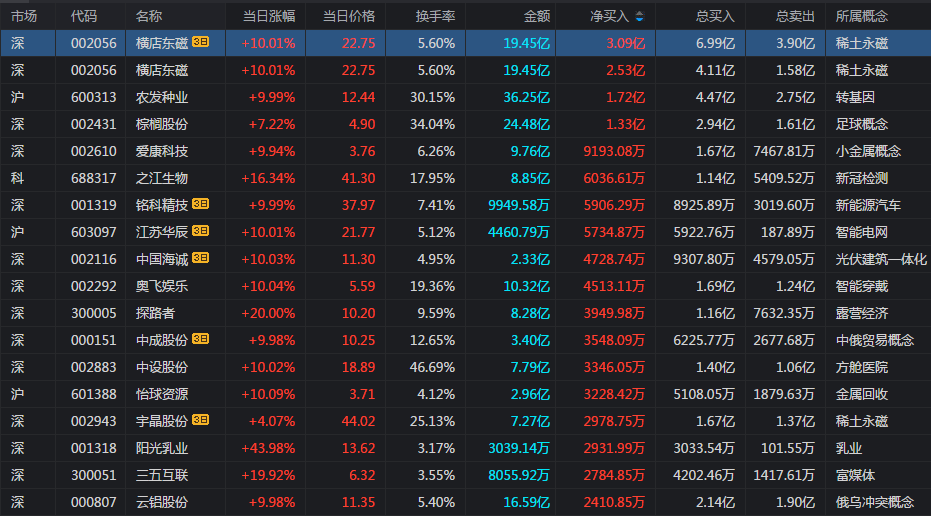Open stock 阳光乳业 by its name

point(162,448)
